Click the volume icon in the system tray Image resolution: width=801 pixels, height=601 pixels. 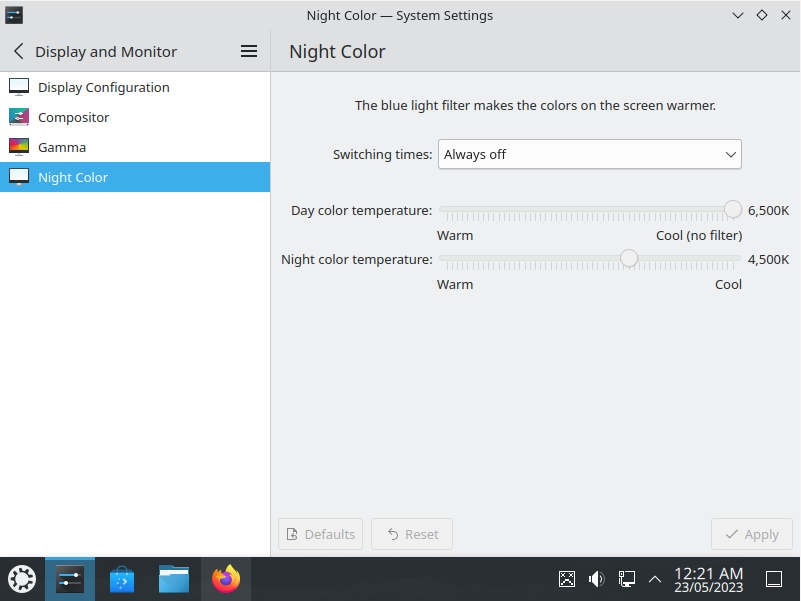pyautogui.click(x=597, y=578)
